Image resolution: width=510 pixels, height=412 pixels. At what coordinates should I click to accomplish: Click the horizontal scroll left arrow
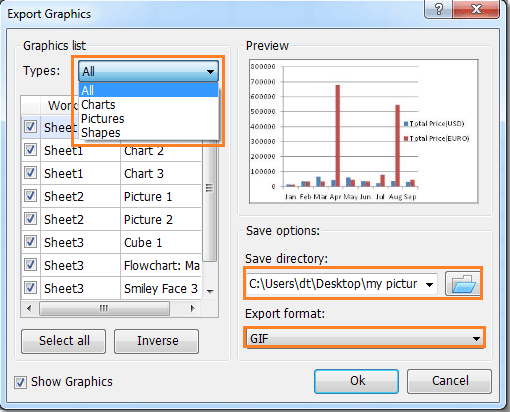coord(29,308)
